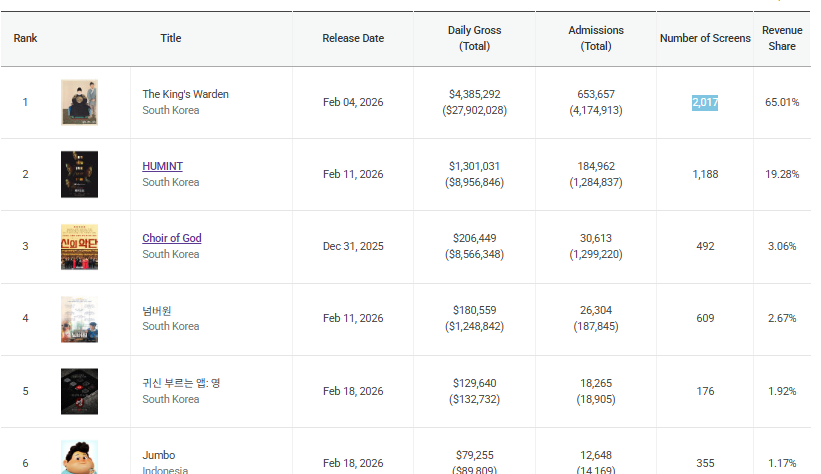Image resolution: width=821 pixels, height=474 pixels.
Task: Select the 귀신 부르는 앱: 영 poster
Action: [x=79, y=391]
